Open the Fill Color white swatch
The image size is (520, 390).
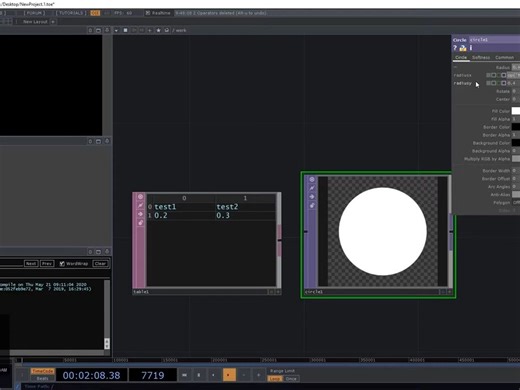point(516,111)
